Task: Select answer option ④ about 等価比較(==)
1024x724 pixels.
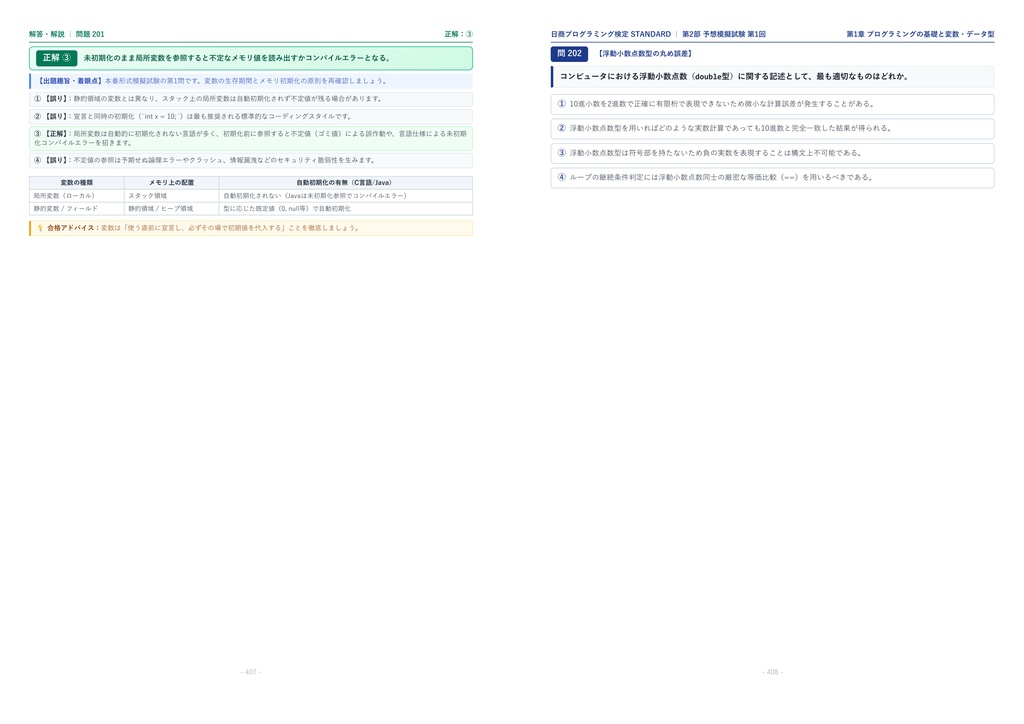Action: pyautogui.click(x=772, y=178)
